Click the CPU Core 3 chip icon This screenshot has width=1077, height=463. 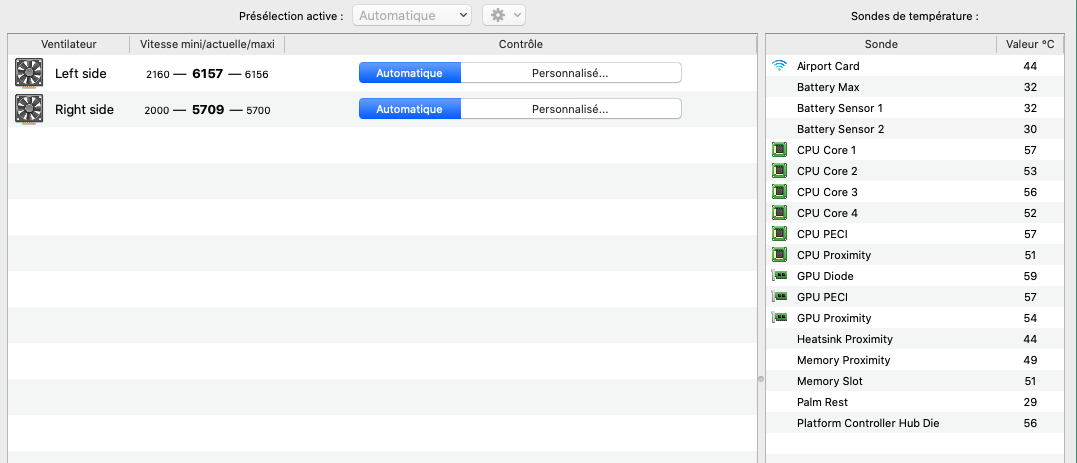[x=780, y=192]
